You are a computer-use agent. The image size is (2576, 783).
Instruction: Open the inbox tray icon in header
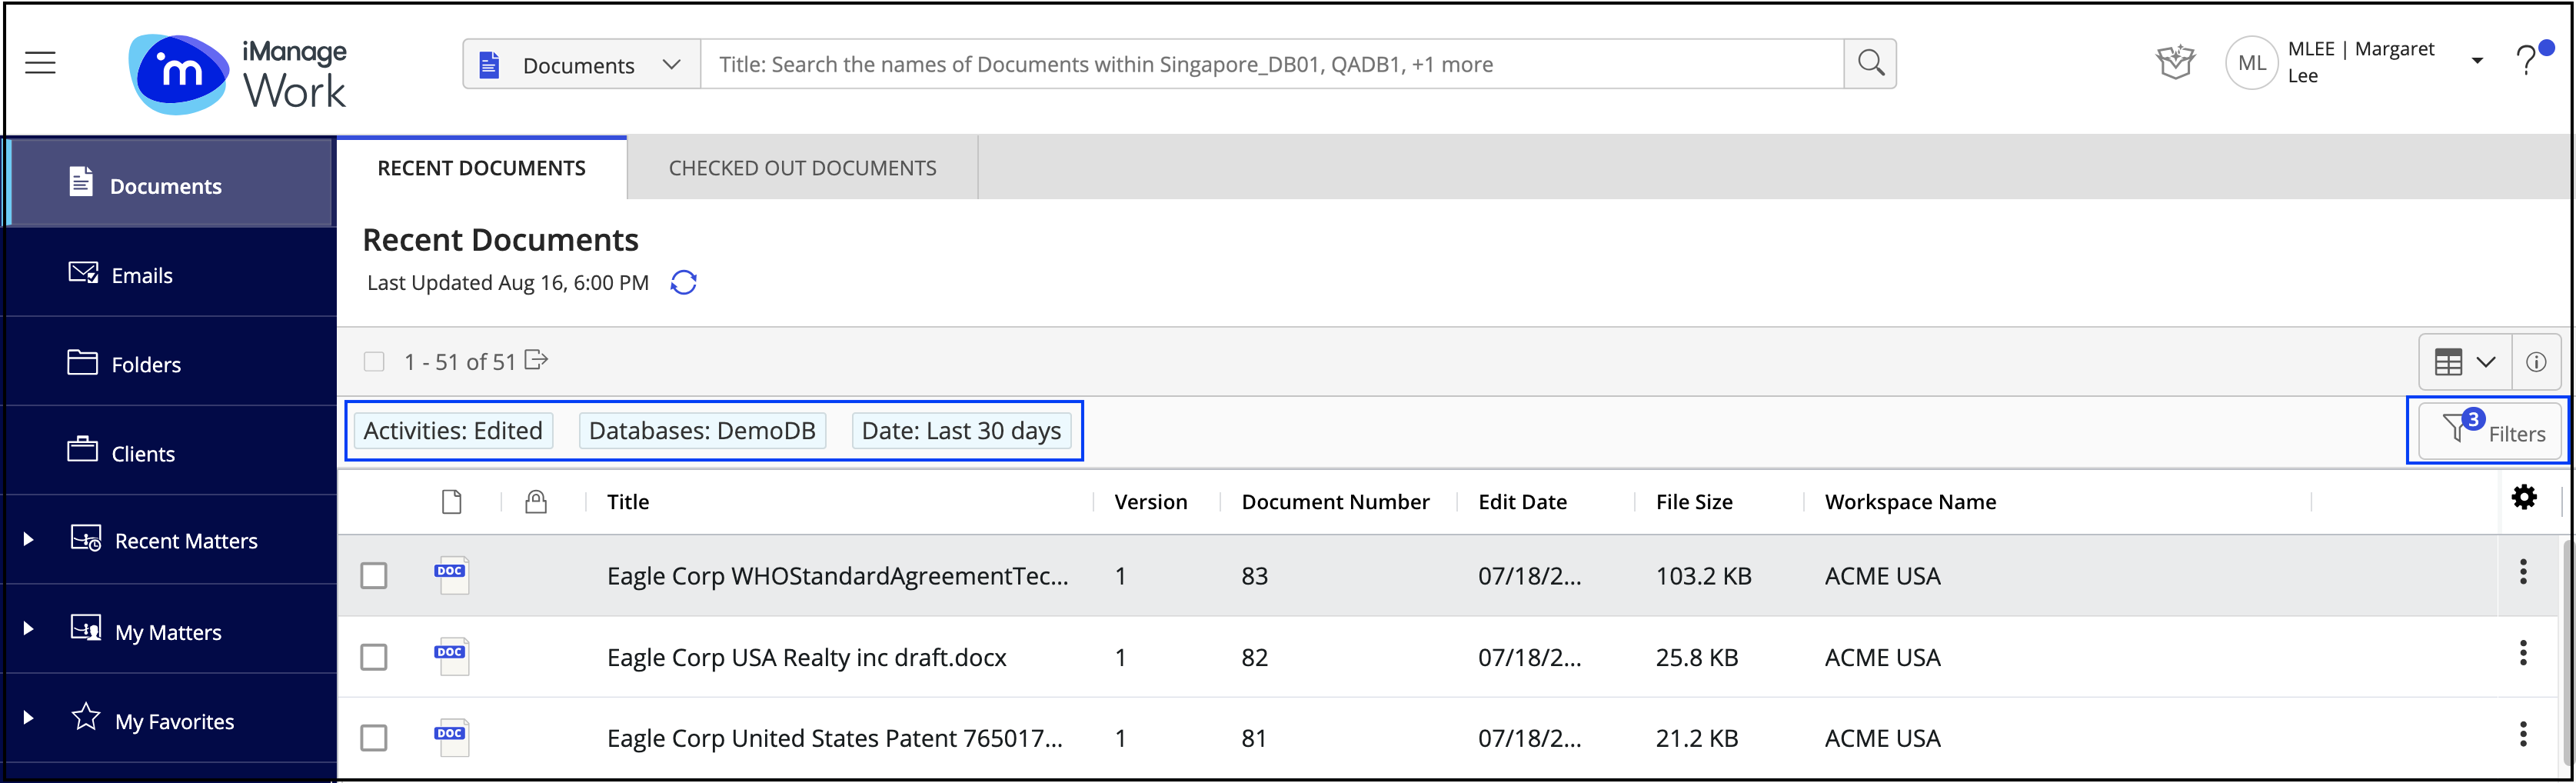coord(2175,63)
